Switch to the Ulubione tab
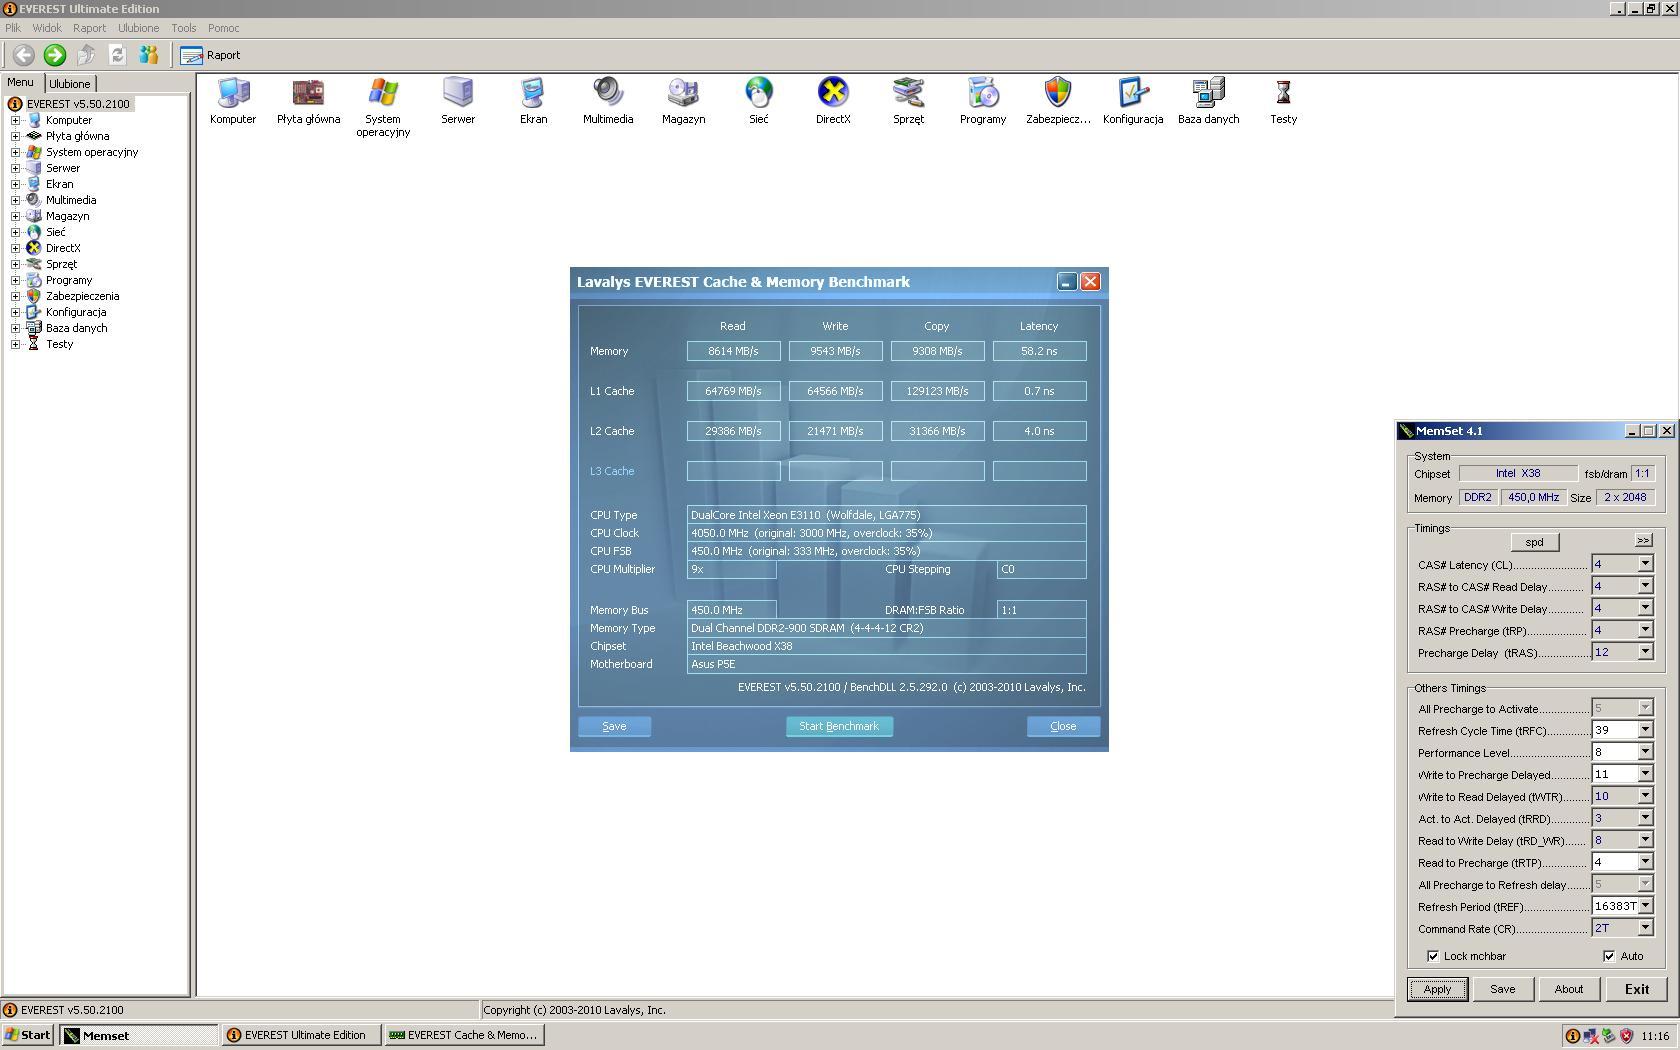Viewport: 1680px width, 1050px height. [70, 84]
